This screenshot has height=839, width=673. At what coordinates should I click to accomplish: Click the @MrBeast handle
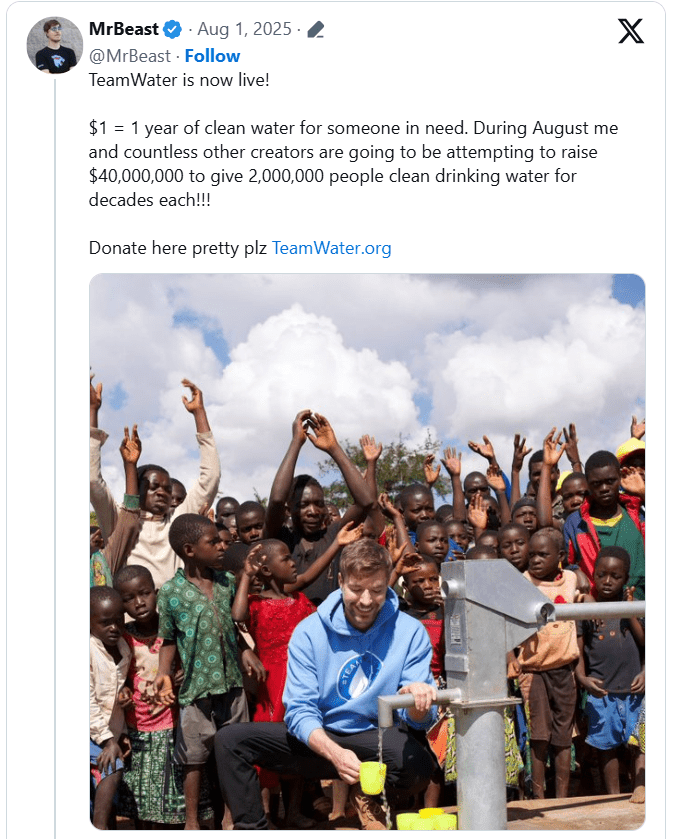pos(129,56)
